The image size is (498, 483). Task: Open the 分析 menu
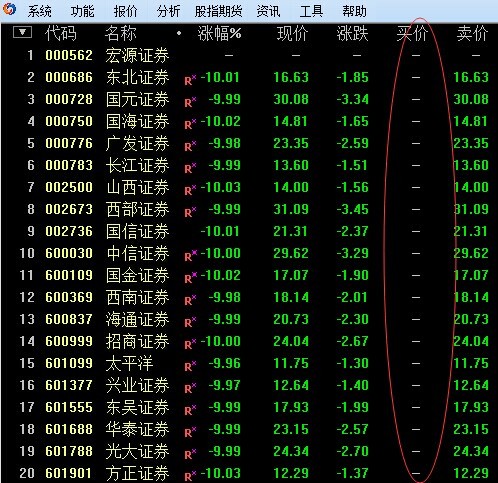[168, 11]
